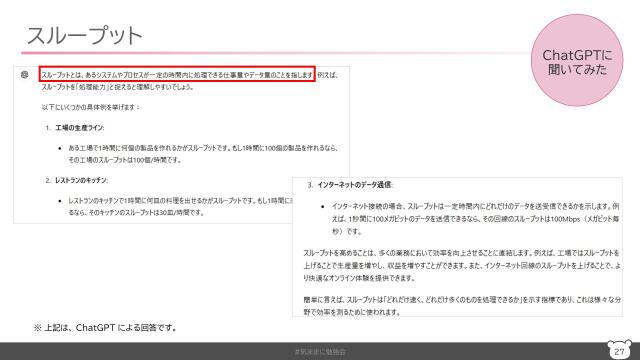640x360 pixels.
Task: Click the bear mascot page number icon
Action: click(619, 350)
